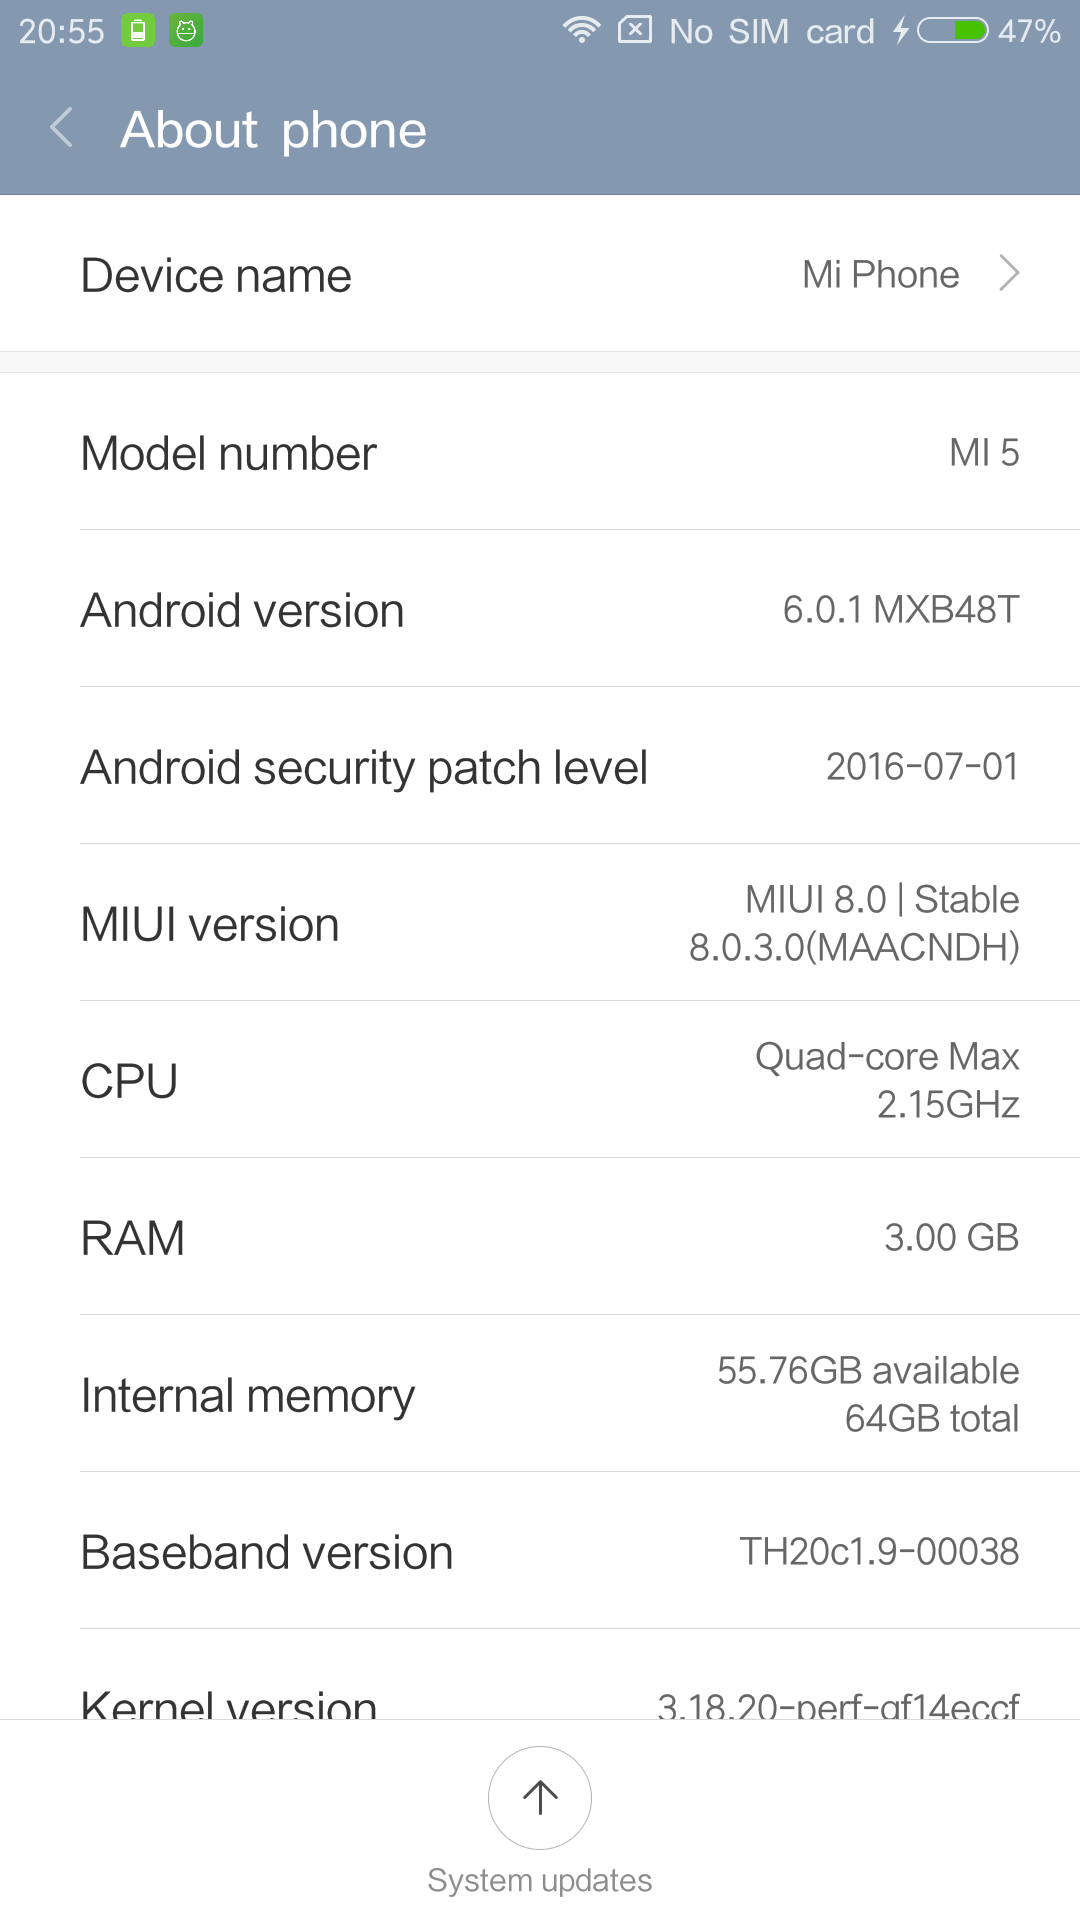
Task: Tap the RAM 3.00 GB row
Action: click(540, 1238)
